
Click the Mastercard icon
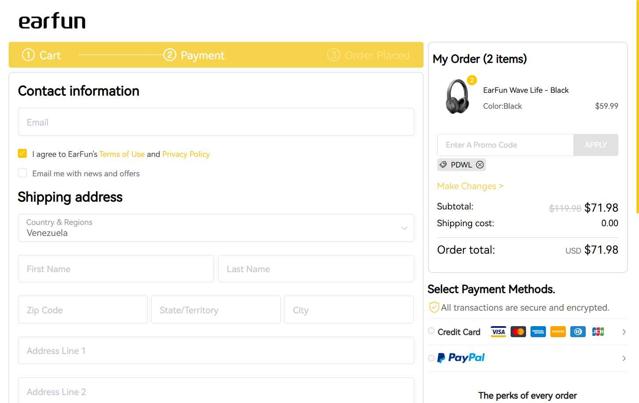tap(518, 332)
